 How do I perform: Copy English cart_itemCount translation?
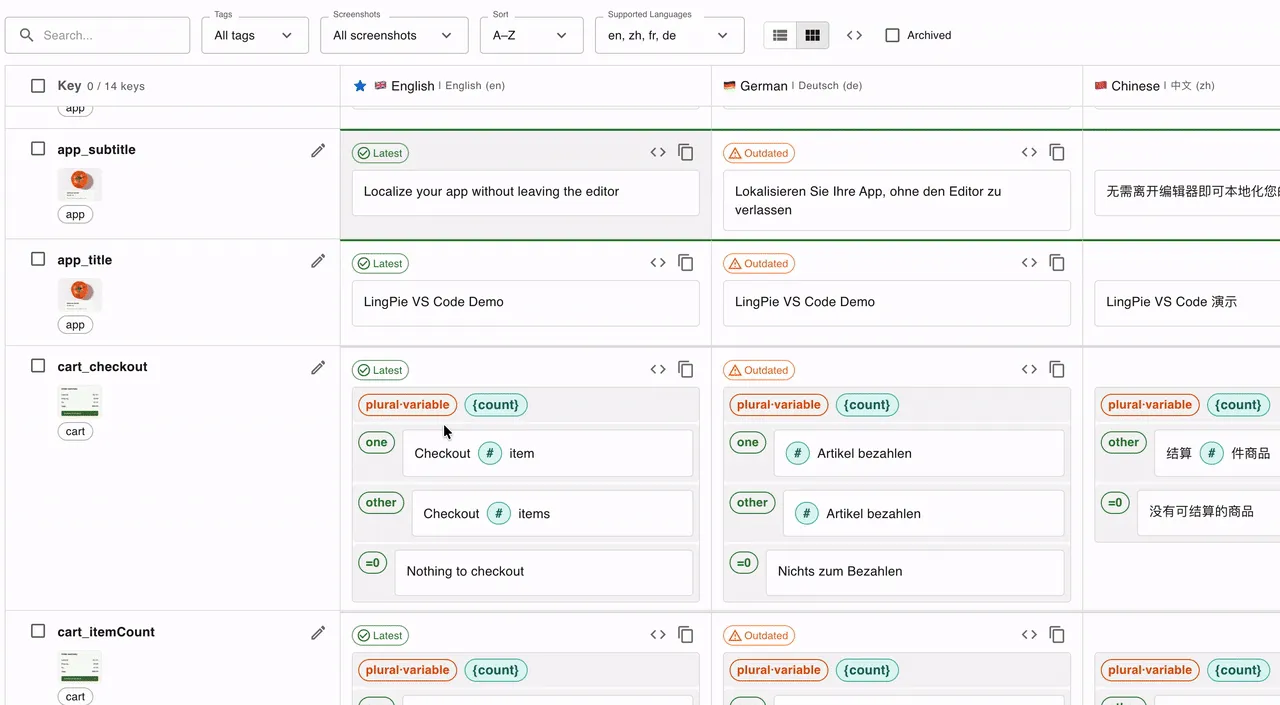[686, 635]
